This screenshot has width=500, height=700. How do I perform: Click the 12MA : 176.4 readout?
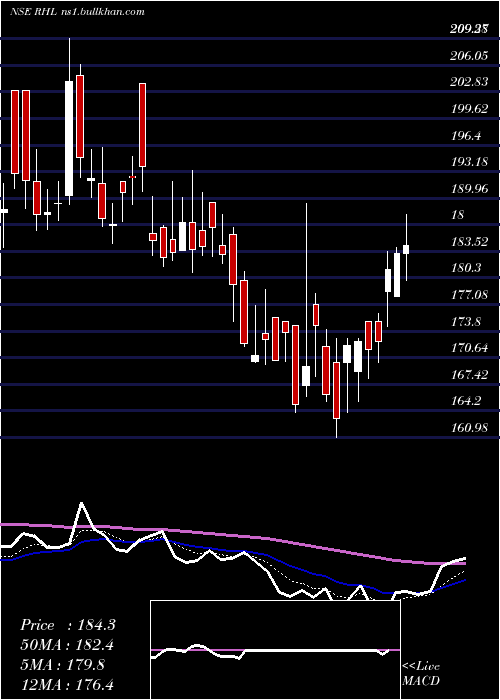[67, 684]
